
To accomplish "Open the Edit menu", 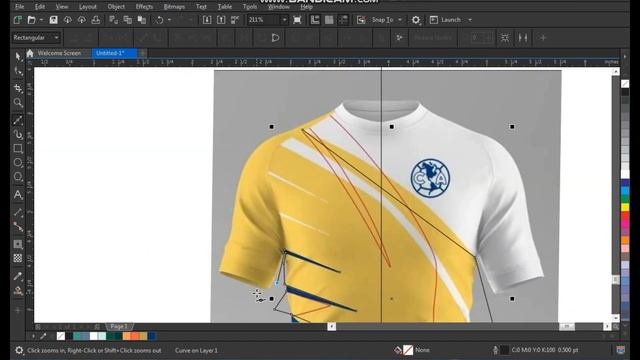I will click(40, 7).
